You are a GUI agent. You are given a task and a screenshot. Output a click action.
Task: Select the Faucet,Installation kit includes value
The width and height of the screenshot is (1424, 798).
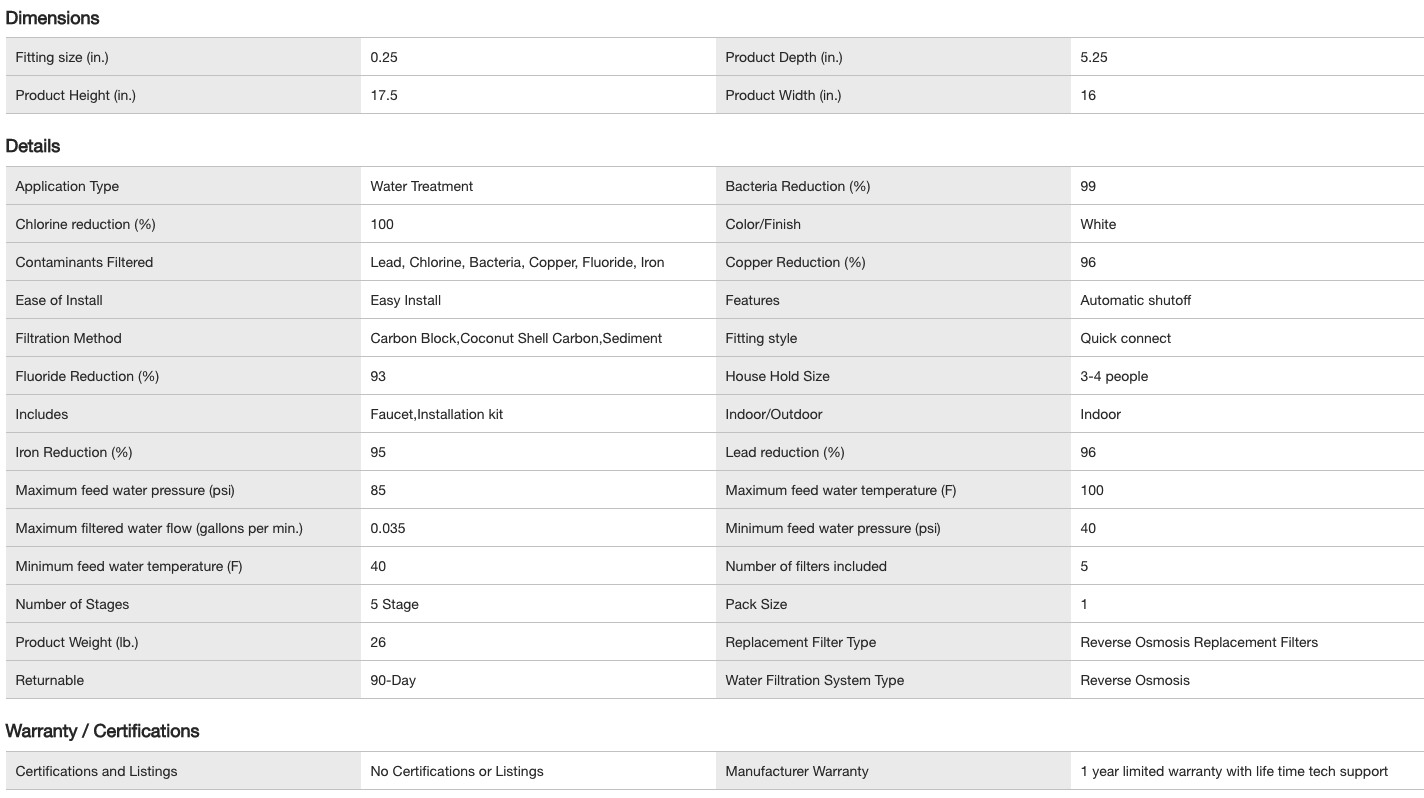436,414
